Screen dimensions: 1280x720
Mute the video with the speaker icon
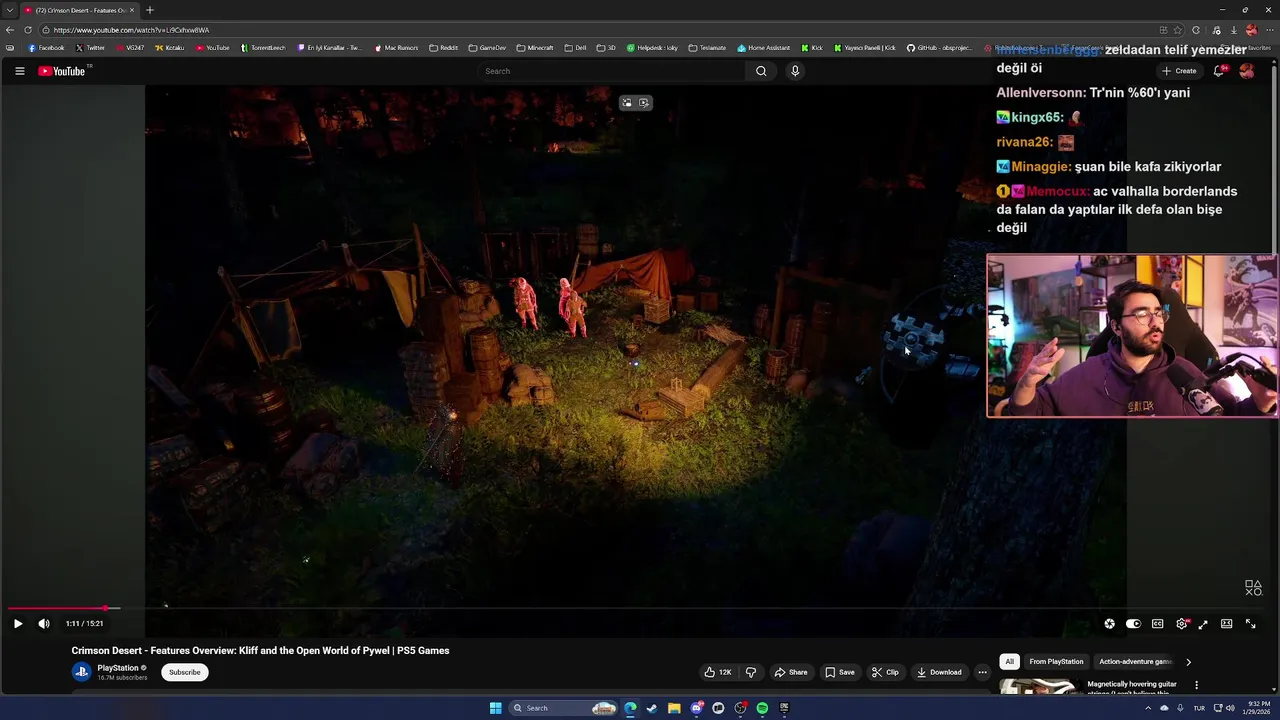(44, 624)
